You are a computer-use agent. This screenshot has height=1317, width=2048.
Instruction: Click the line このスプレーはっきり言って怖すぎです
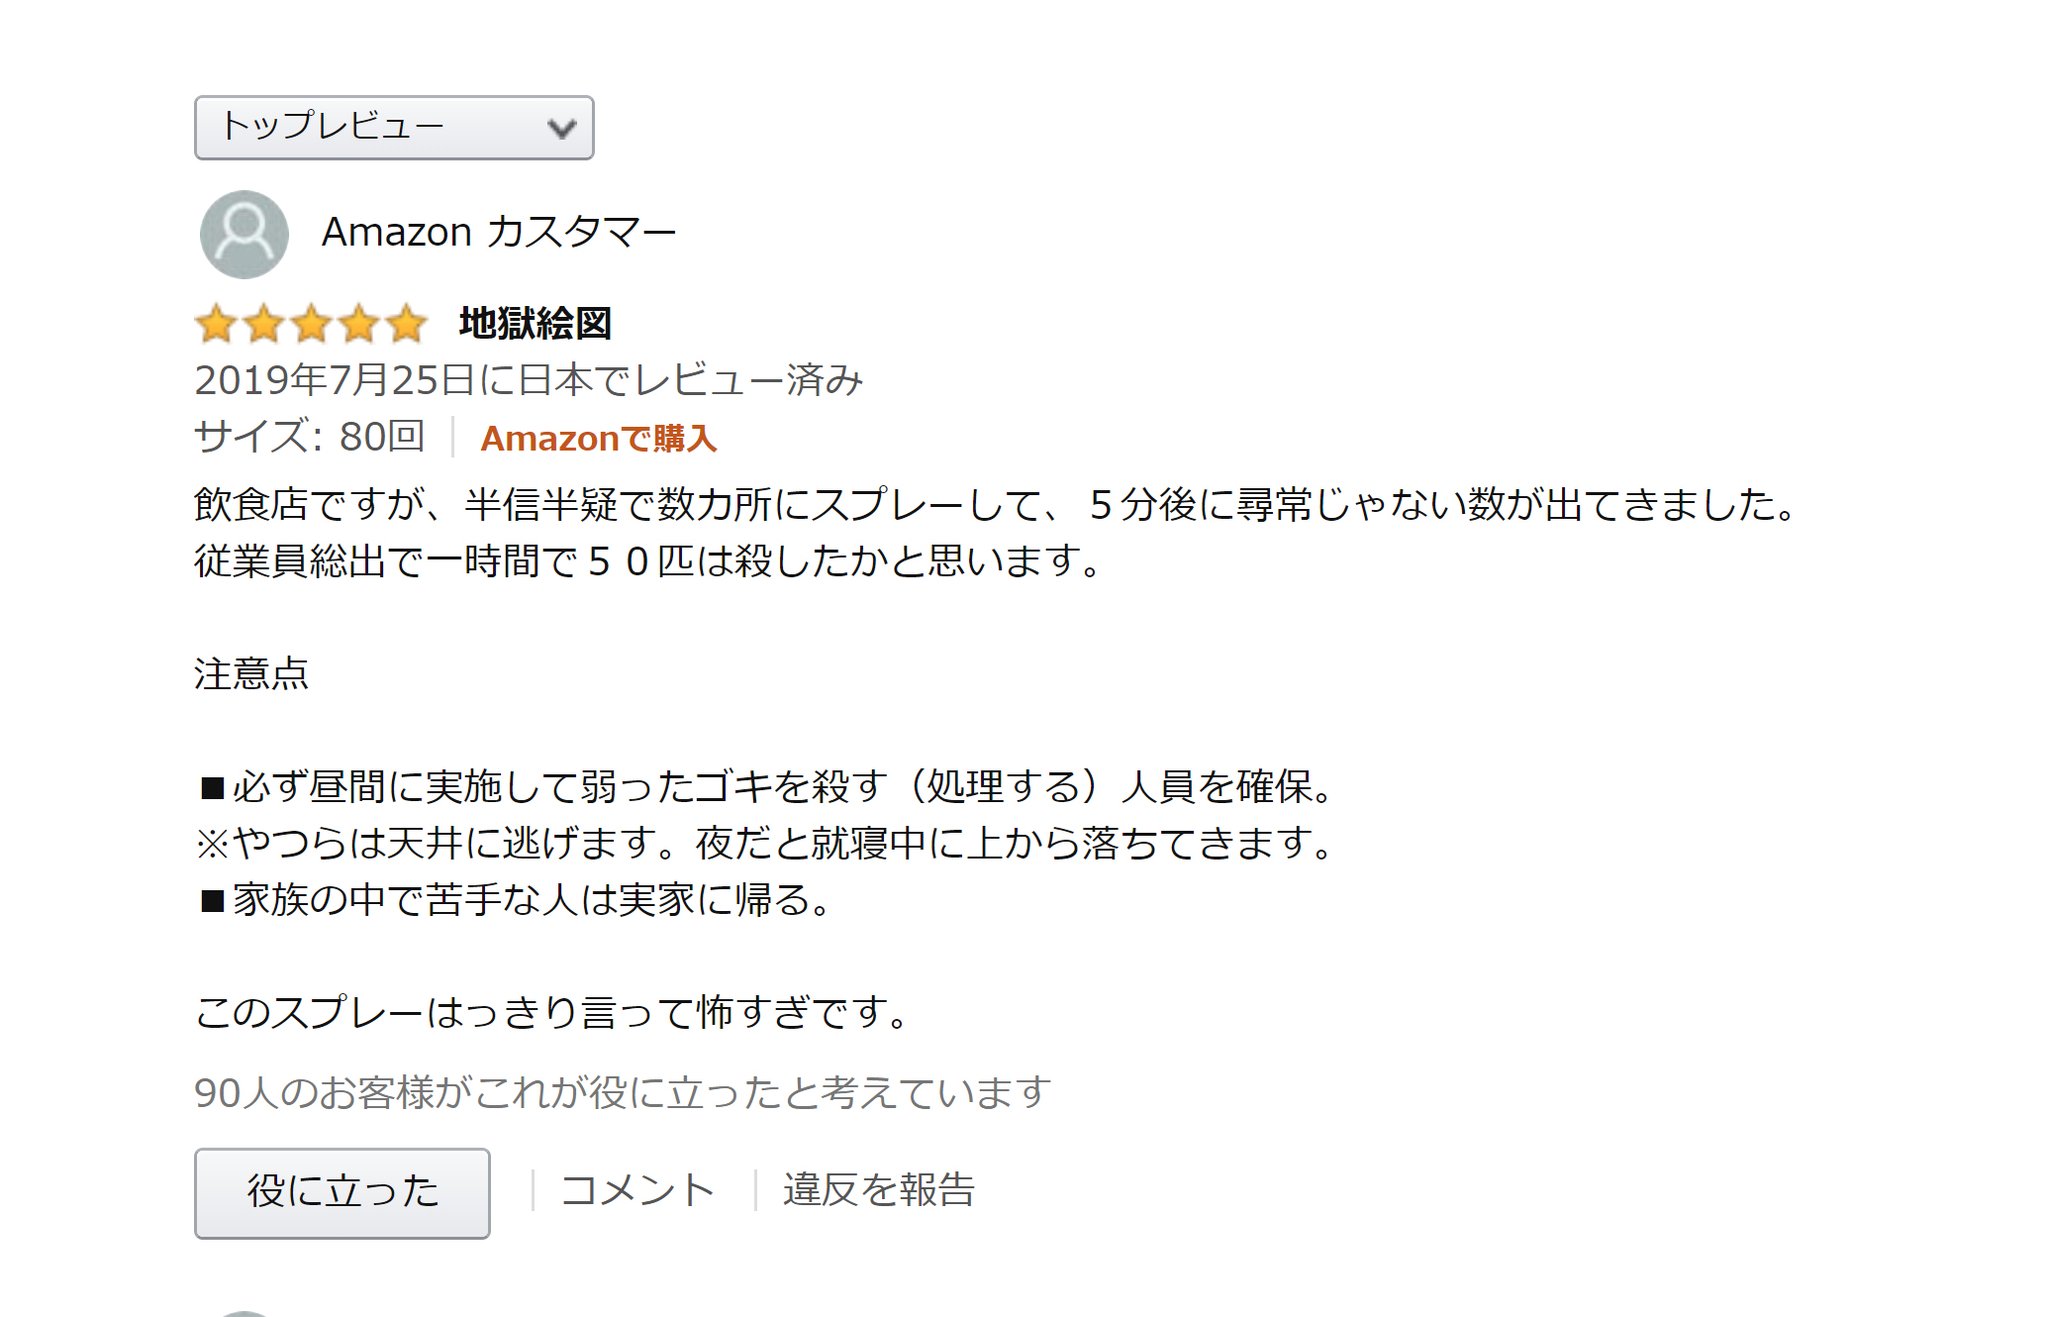[552, 1012]
